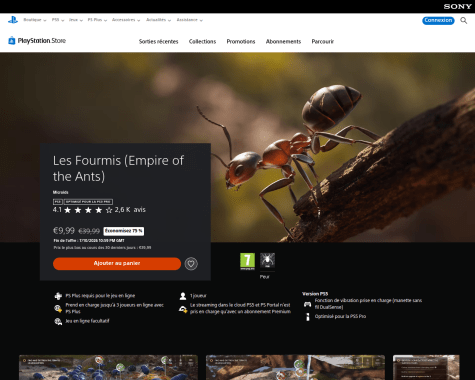The image size is (475, 380).
Task: Click the PS5 Pro console icon
Action: click(x=308, y=317)
